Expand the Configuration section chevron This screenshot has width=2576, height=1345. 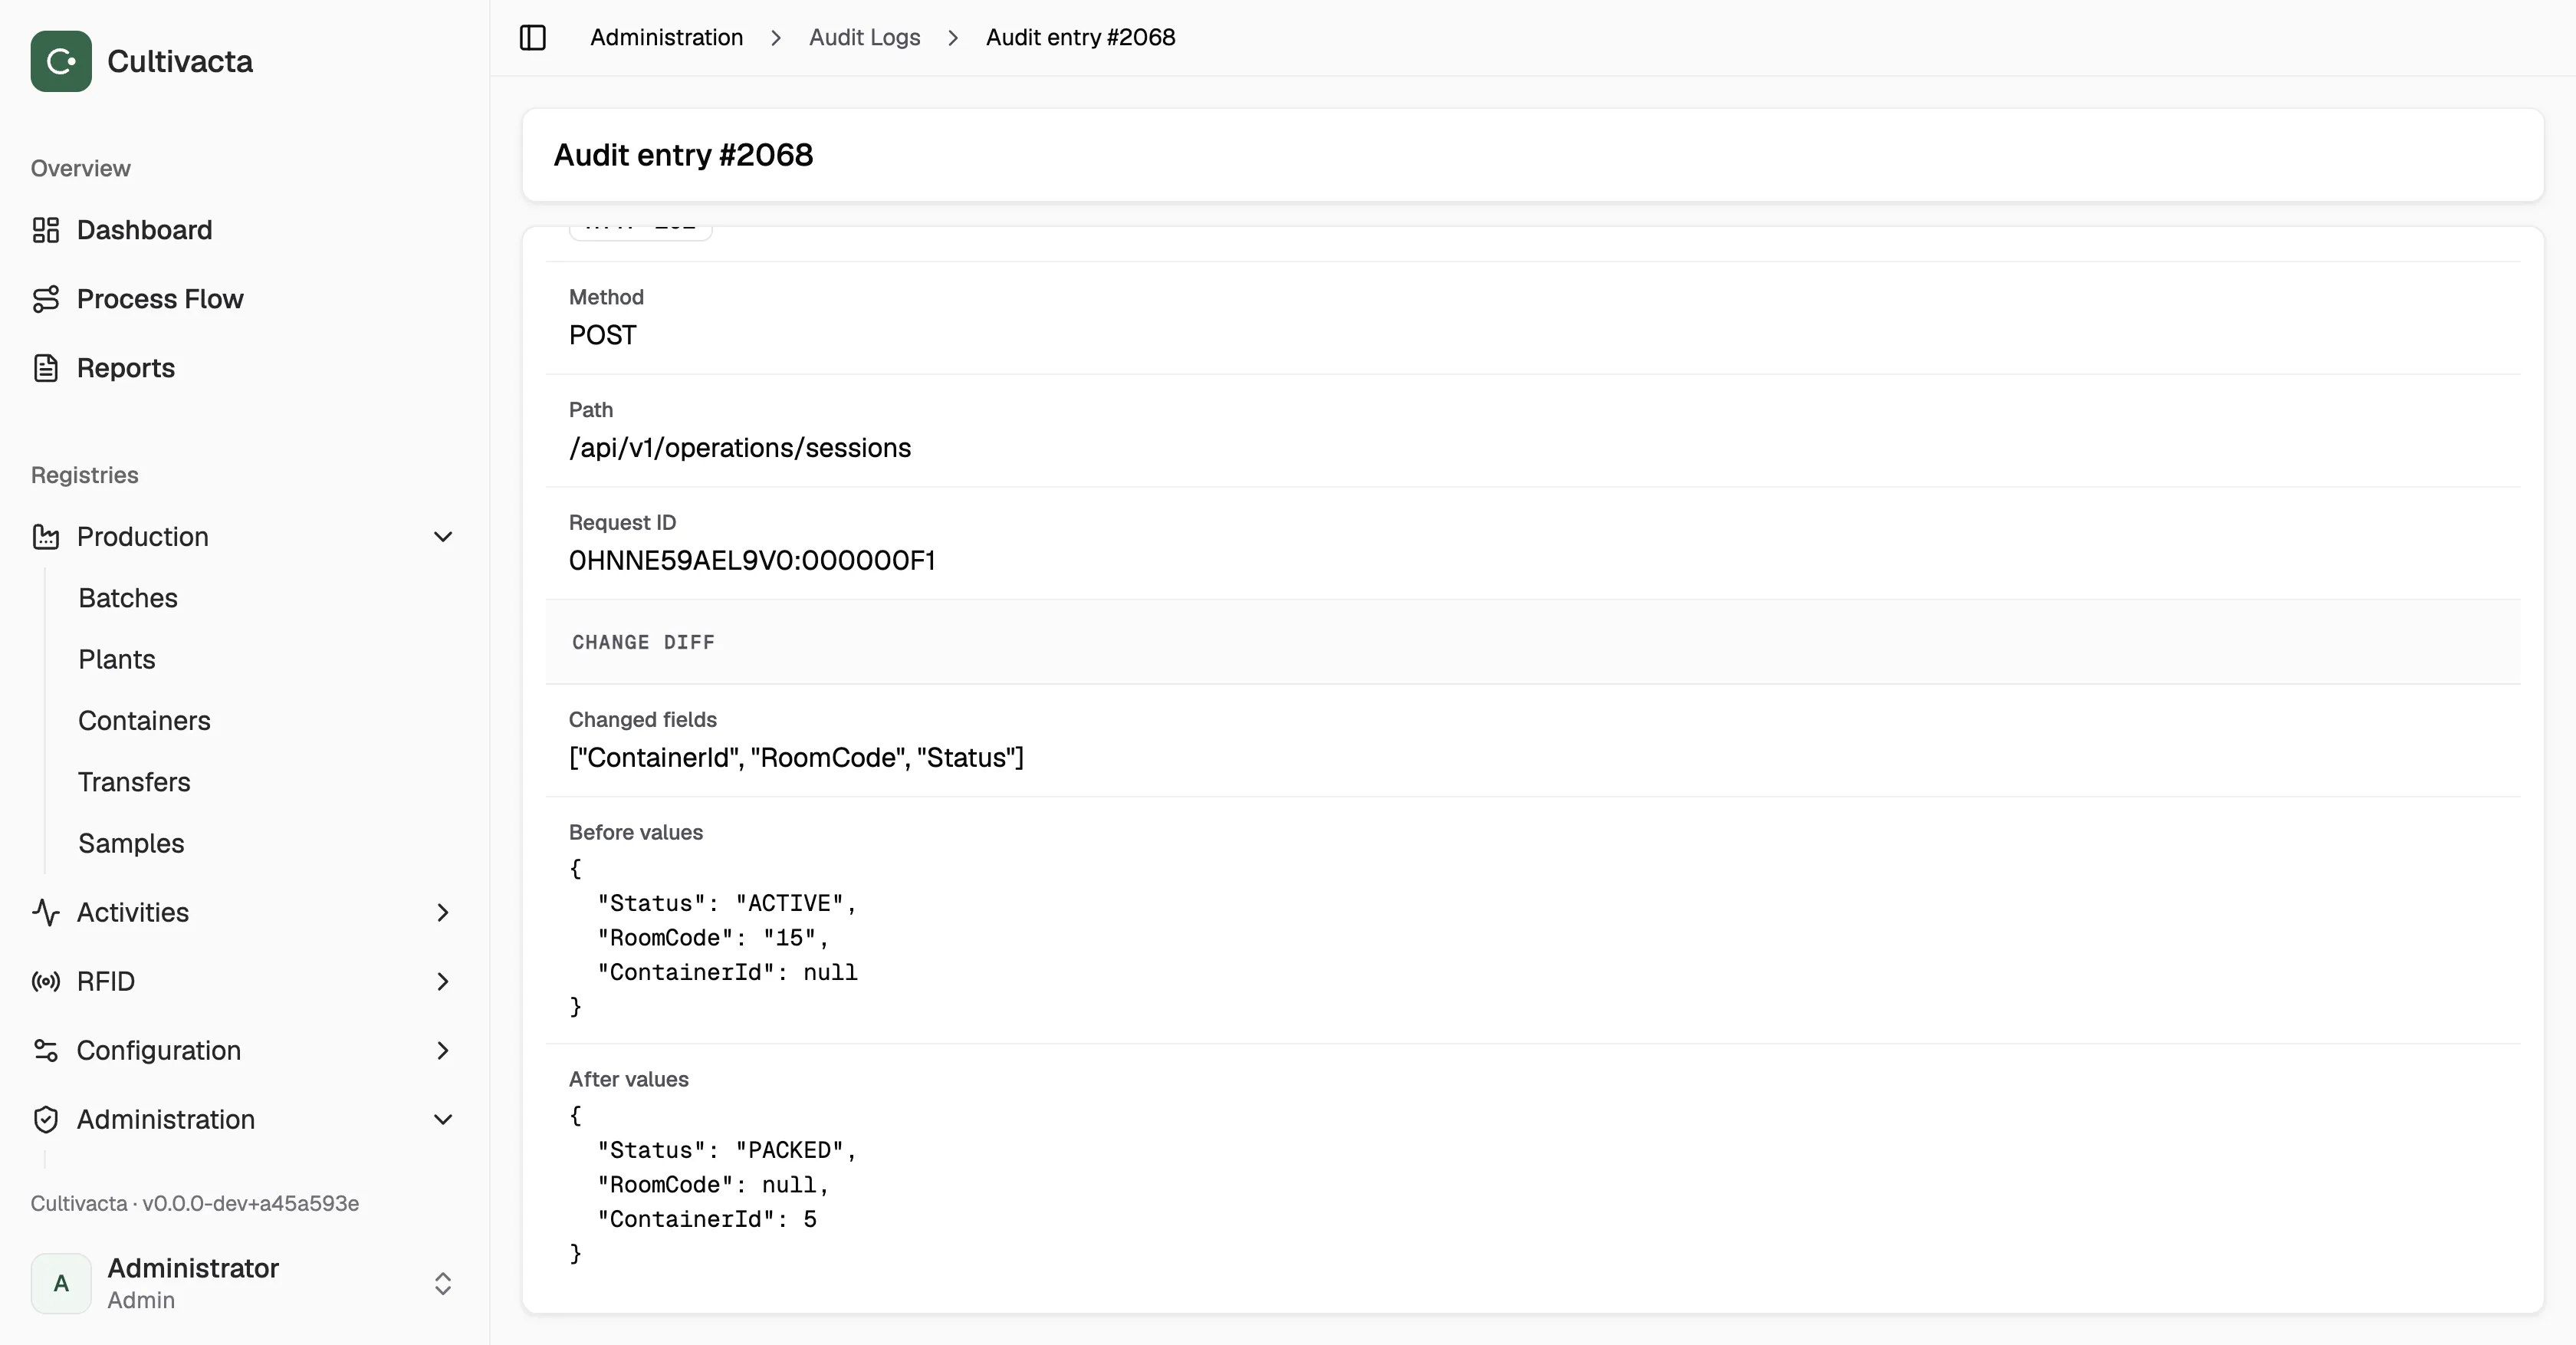[x=443, y=1050]
